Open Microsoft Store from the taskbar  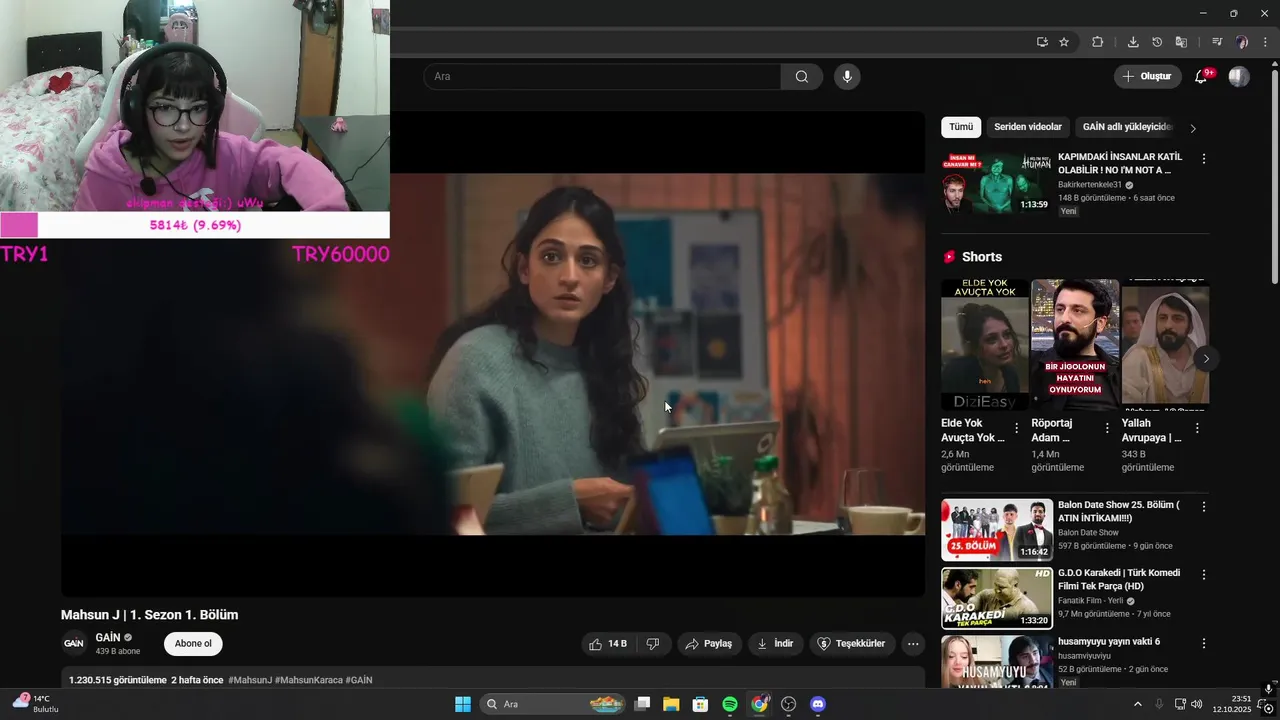coord(701,704)
